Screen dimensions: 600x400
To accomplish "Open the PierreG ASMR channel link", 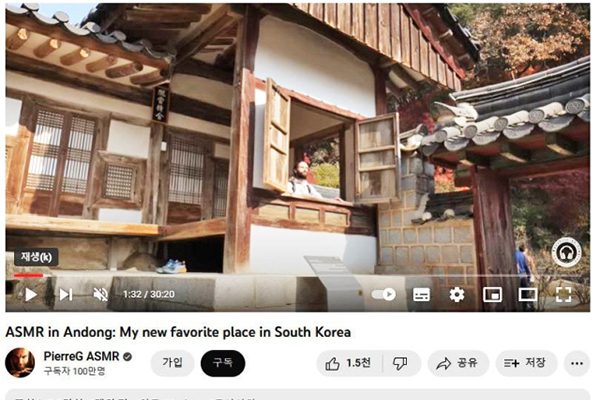I will [81, 356].
